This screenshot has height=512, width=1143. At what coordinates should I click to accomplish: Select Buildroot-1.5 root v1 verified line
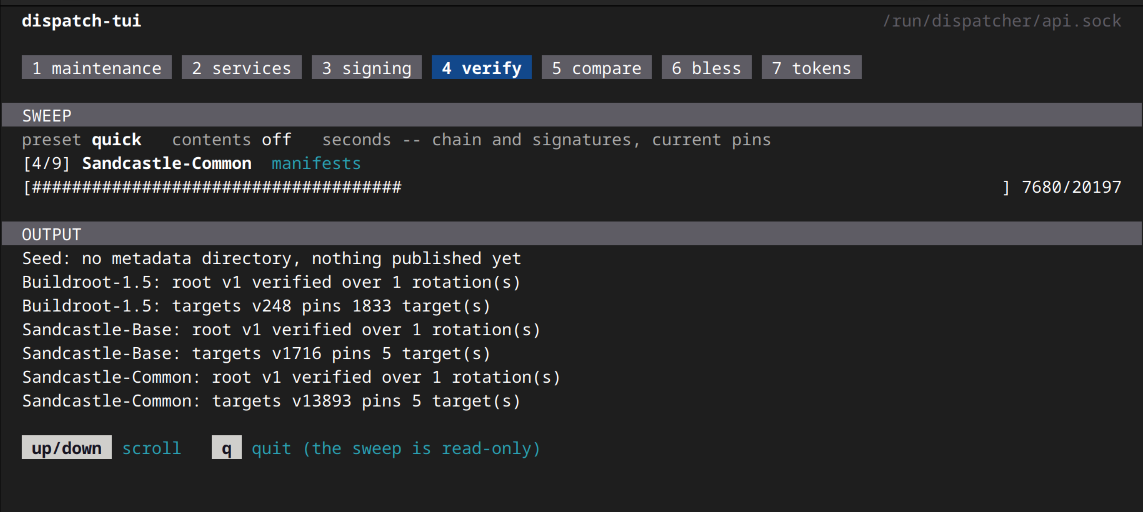[272, 282]
